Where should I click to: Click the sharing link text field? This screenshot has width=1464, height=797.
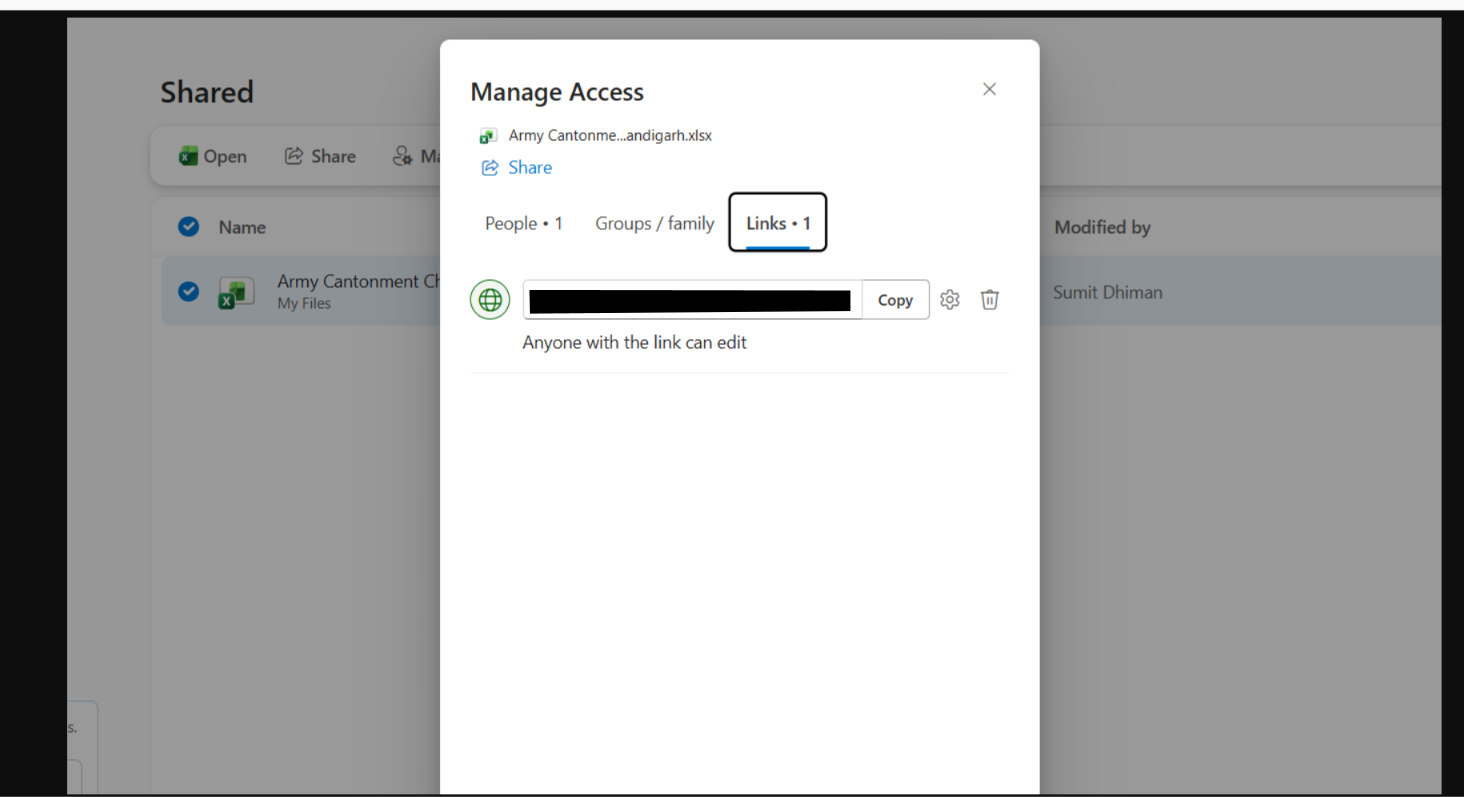[692, 300]
